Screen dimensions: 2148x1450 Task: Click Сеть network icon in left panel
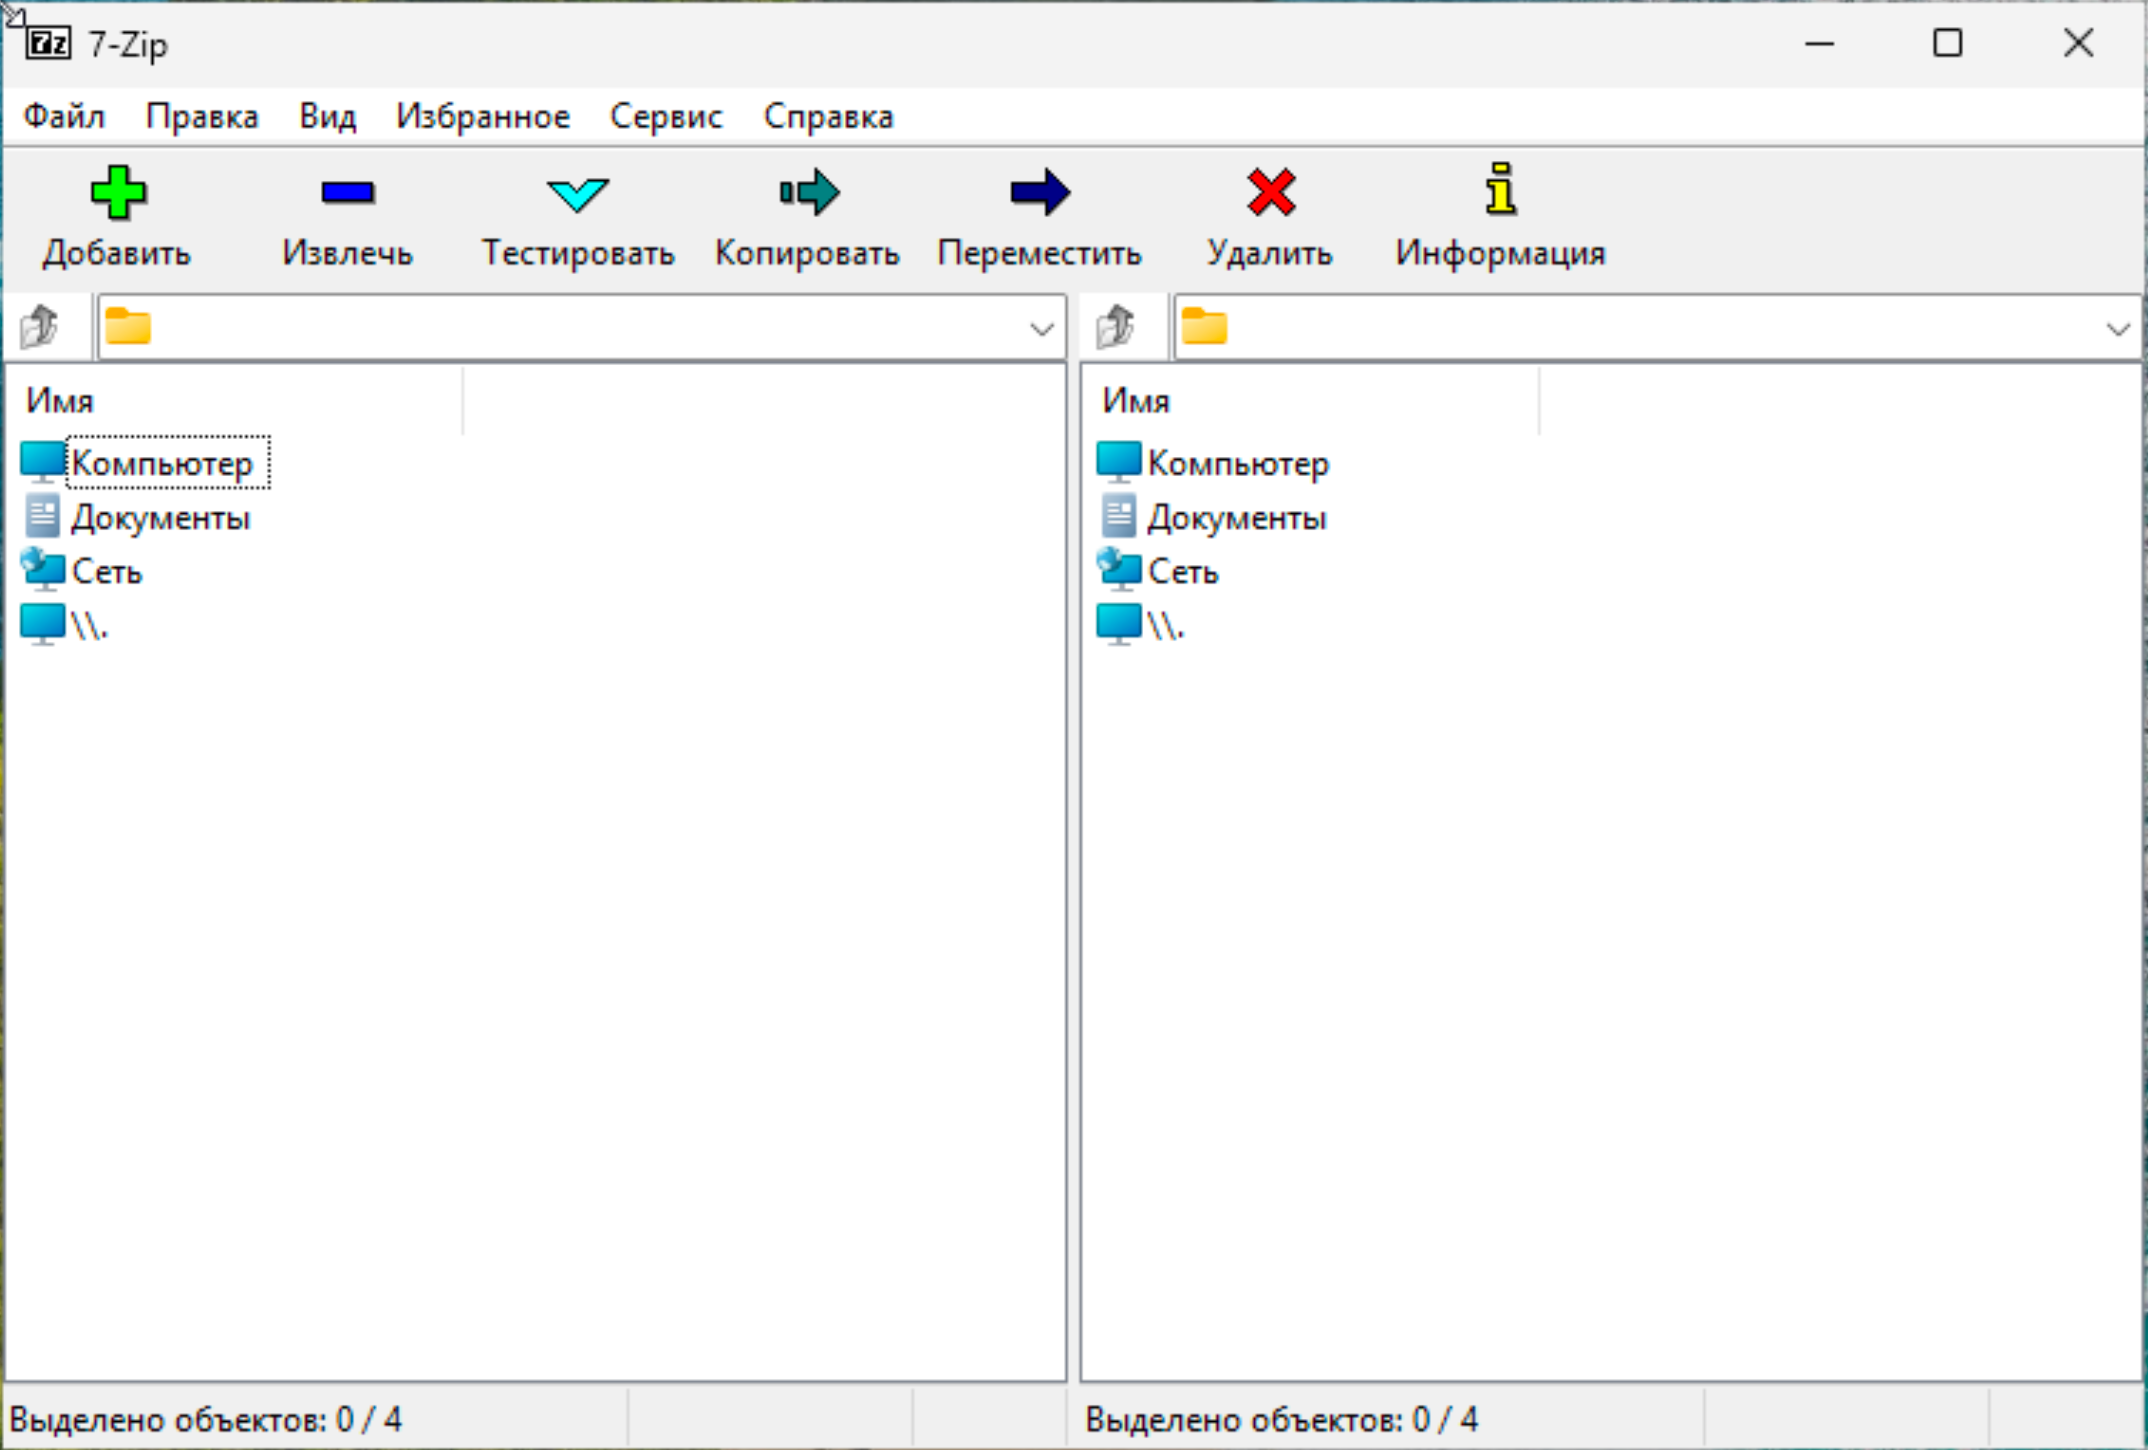(42, 570)
